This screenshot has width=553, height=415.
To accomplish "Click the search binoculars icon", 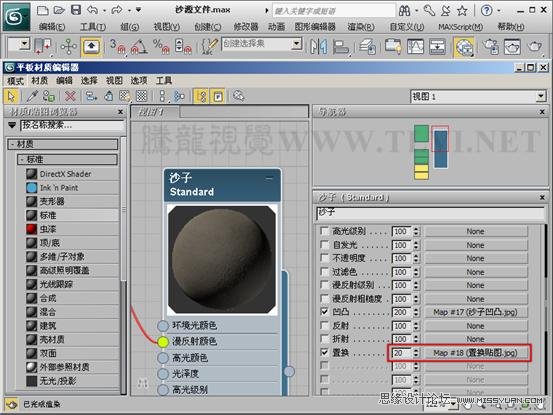I will pyautogui.click(x=404, y=11).
